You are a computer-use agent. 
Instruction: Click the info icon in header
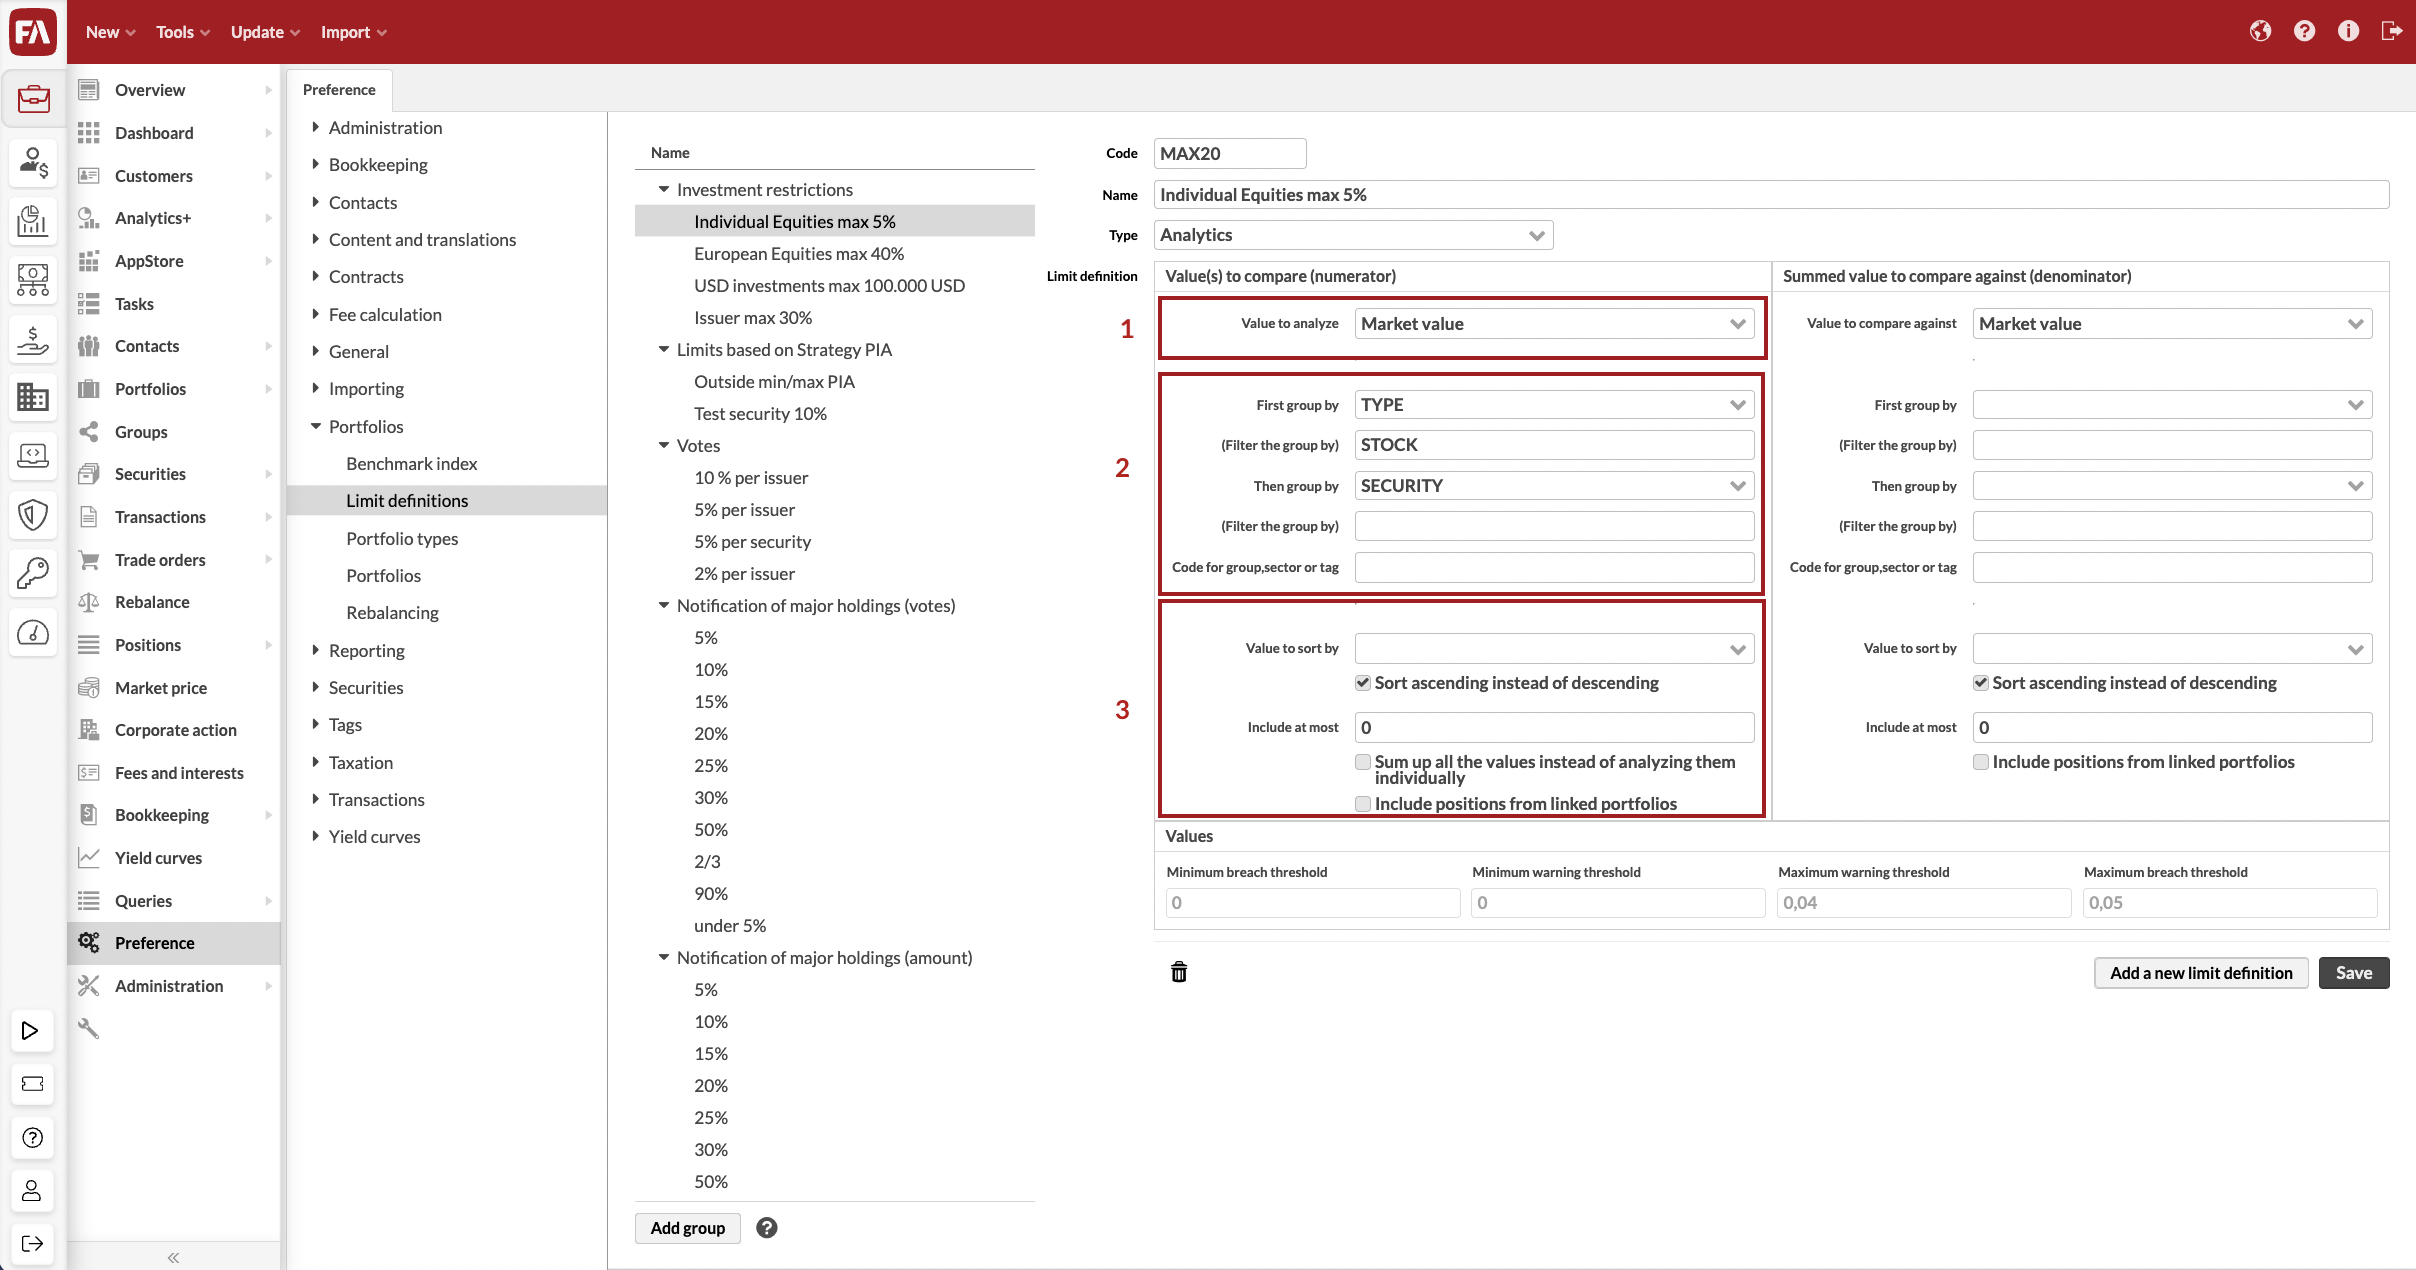pyautogui.click(x=2348, y=31)
